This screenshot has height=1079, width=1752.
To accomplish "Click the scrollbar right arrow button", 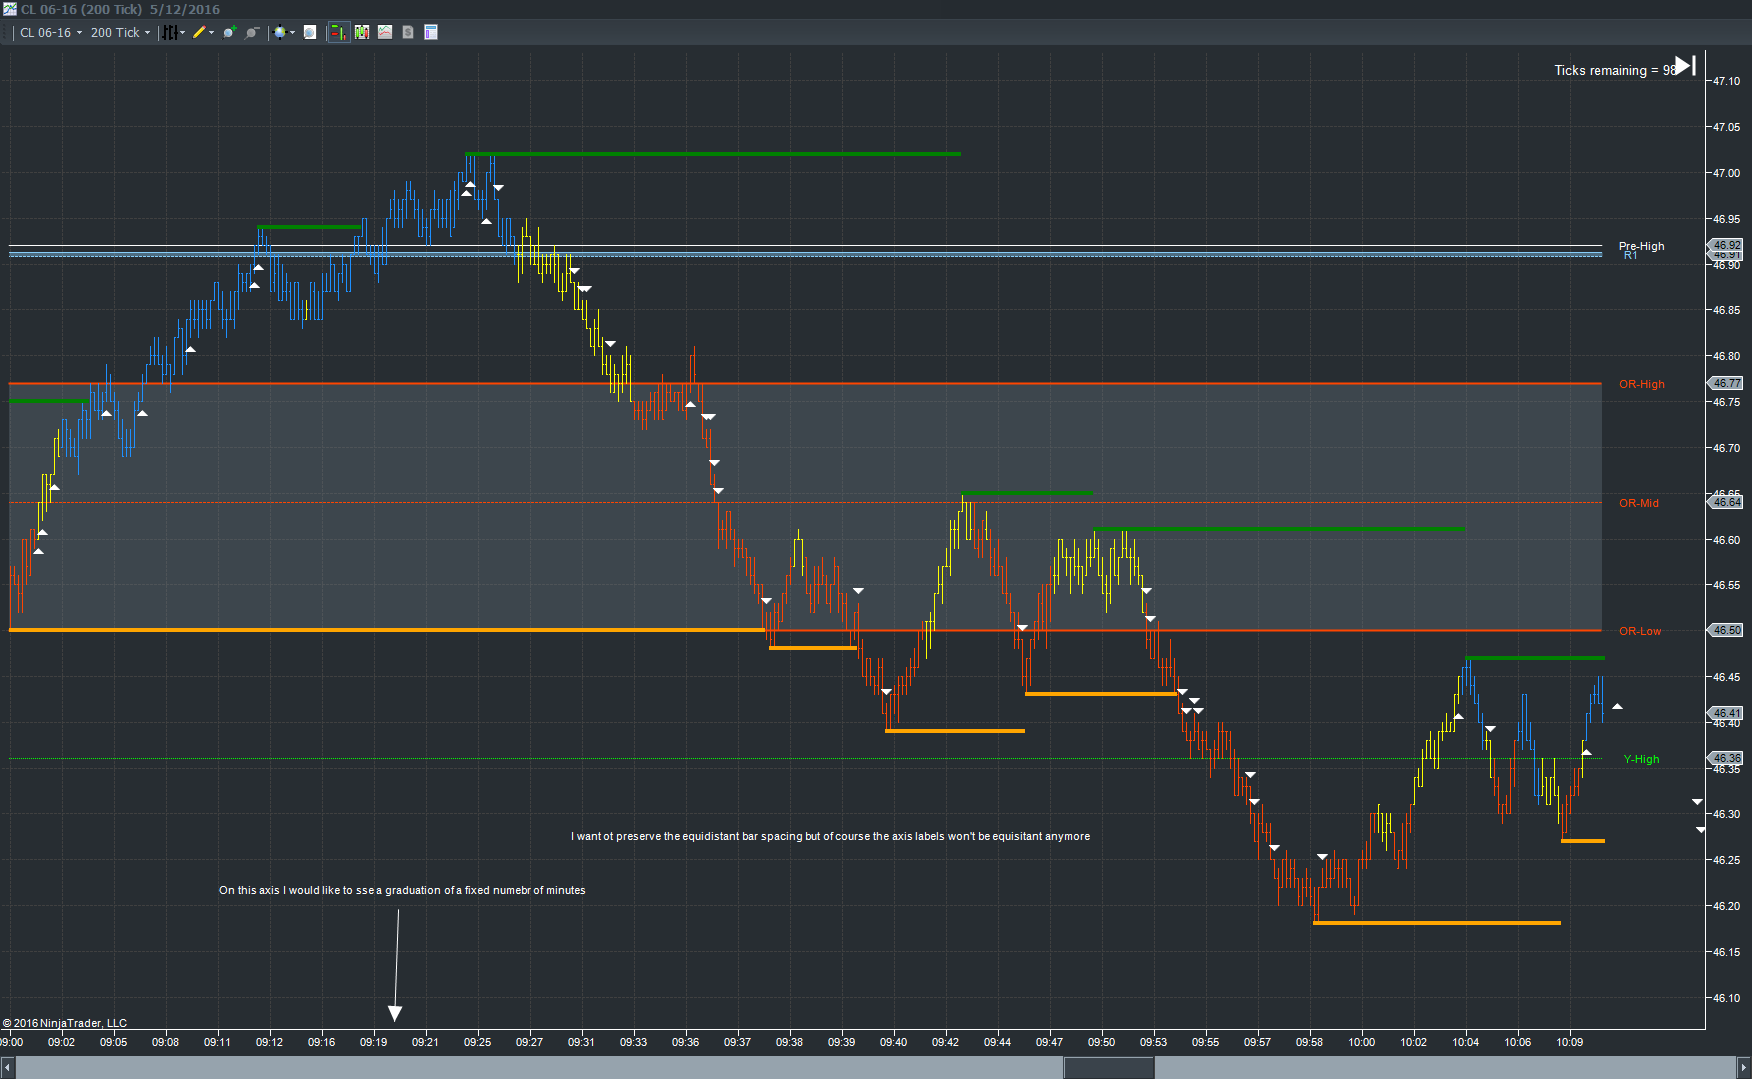I will (1743, 1068).
